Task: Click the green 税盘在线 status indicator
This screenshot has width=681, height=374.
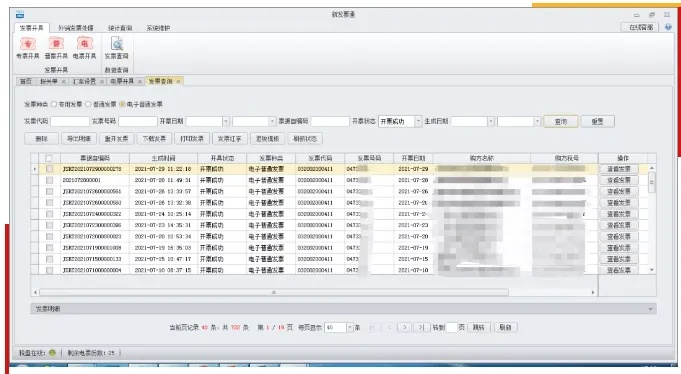Action: click(x=52, y=353)
